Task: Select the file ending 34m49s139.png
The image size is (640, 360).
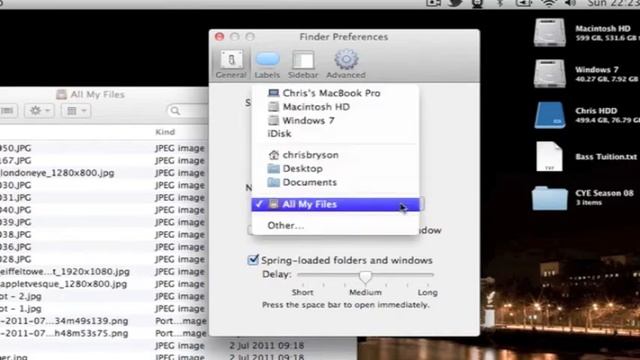Action: [64, 321]
